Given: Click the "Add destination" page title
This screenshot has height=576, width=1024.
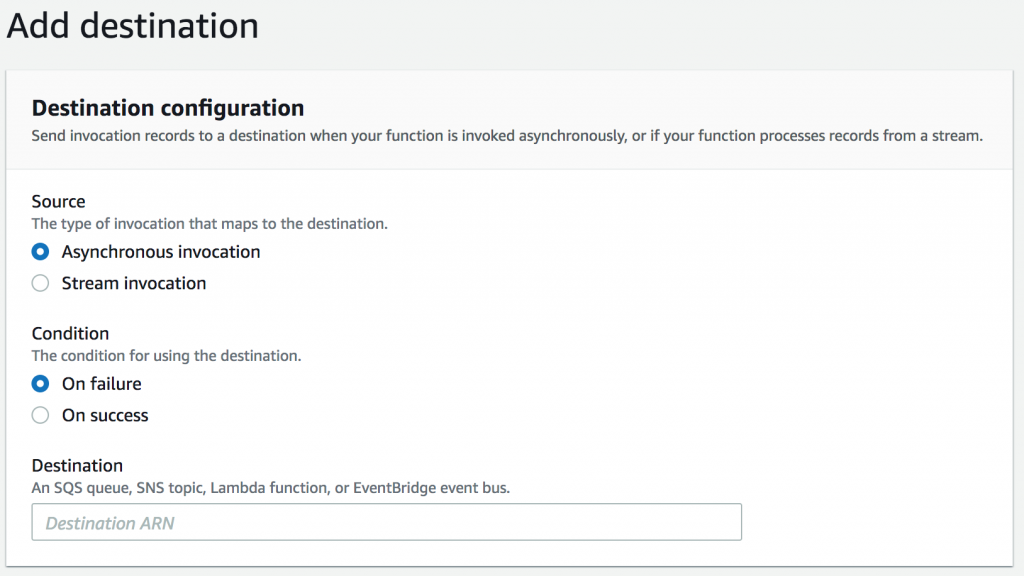Looking at the screenshot, I should [133, 26].
